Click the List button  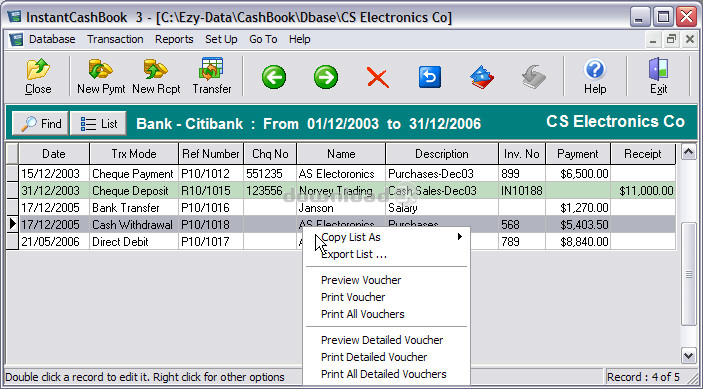tap(98, 123)
